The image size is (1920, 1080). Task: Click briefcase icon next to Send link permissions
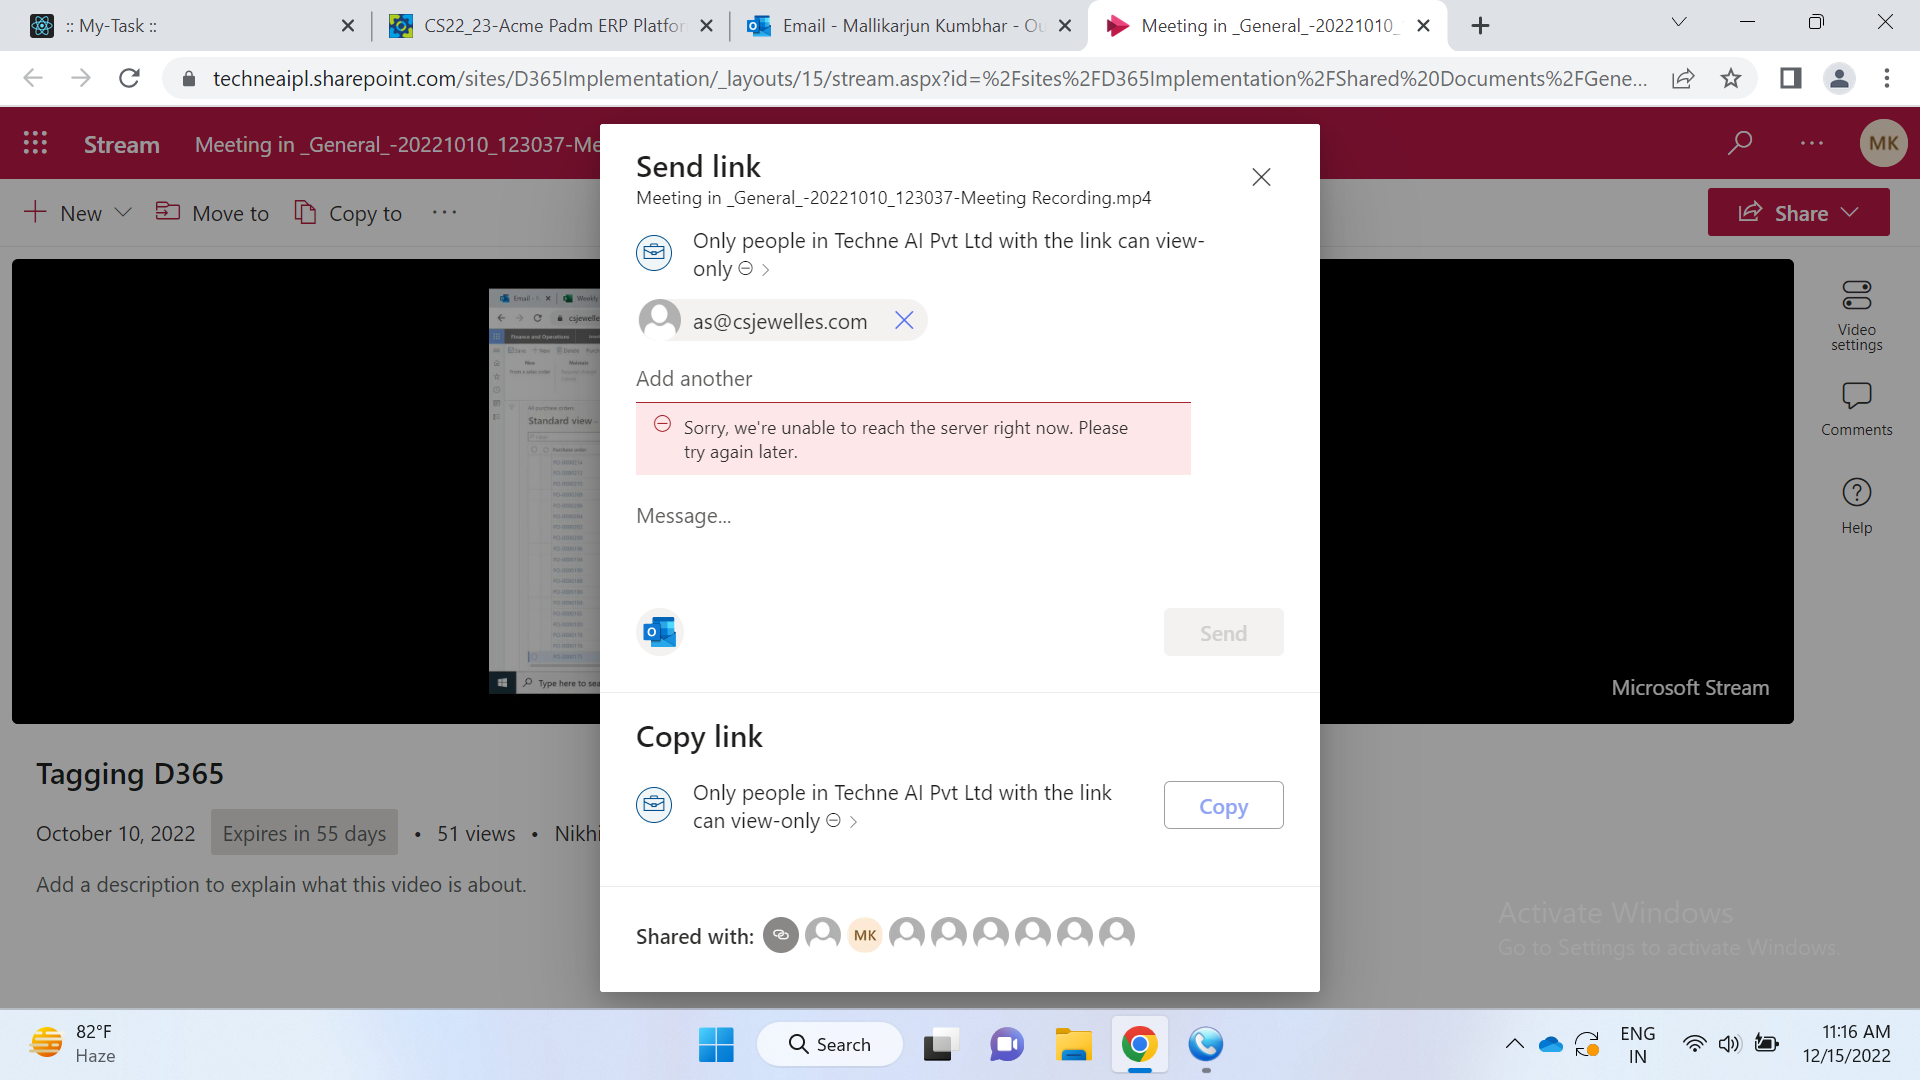coord(654,252)
